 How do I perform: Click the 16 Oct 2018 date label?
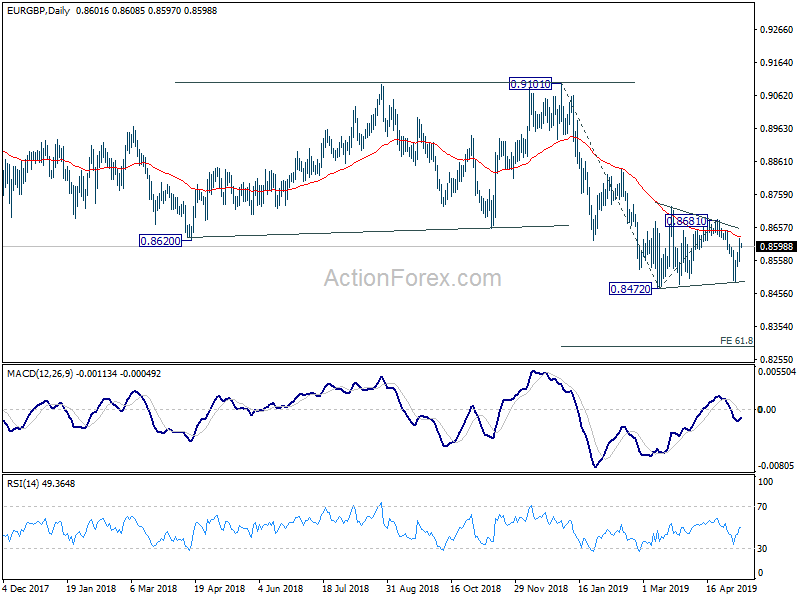click(476, 588)
